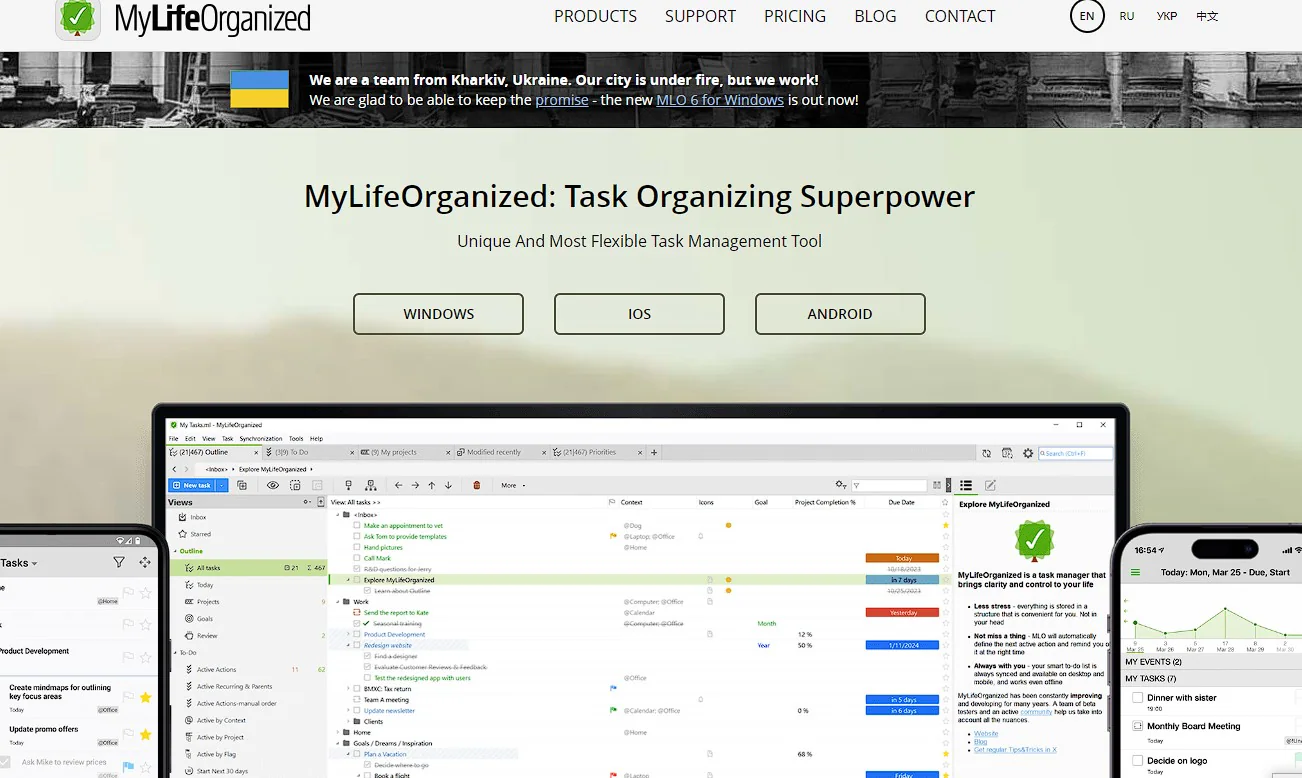
Task: Switch site language to RU
Action: tap(1127, 16)
